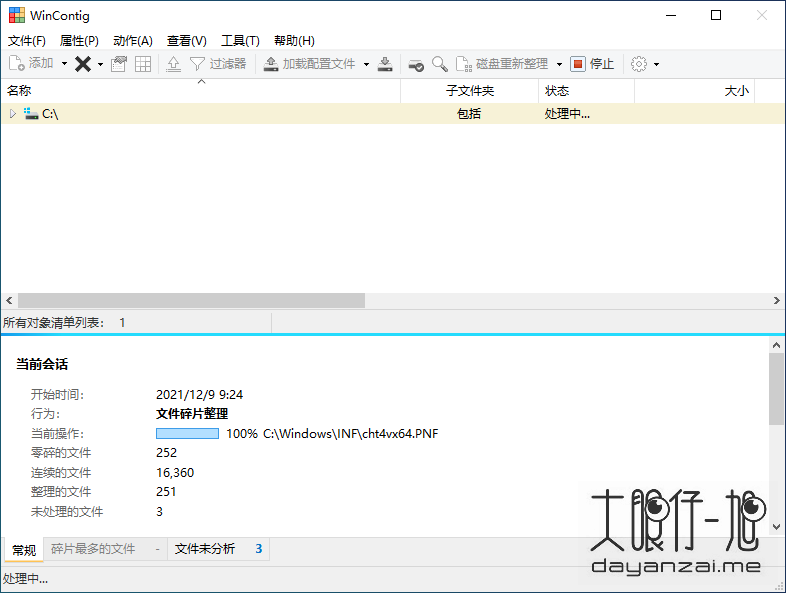
Task: Click Status (状态) column header
Action: tap(586, 91)
